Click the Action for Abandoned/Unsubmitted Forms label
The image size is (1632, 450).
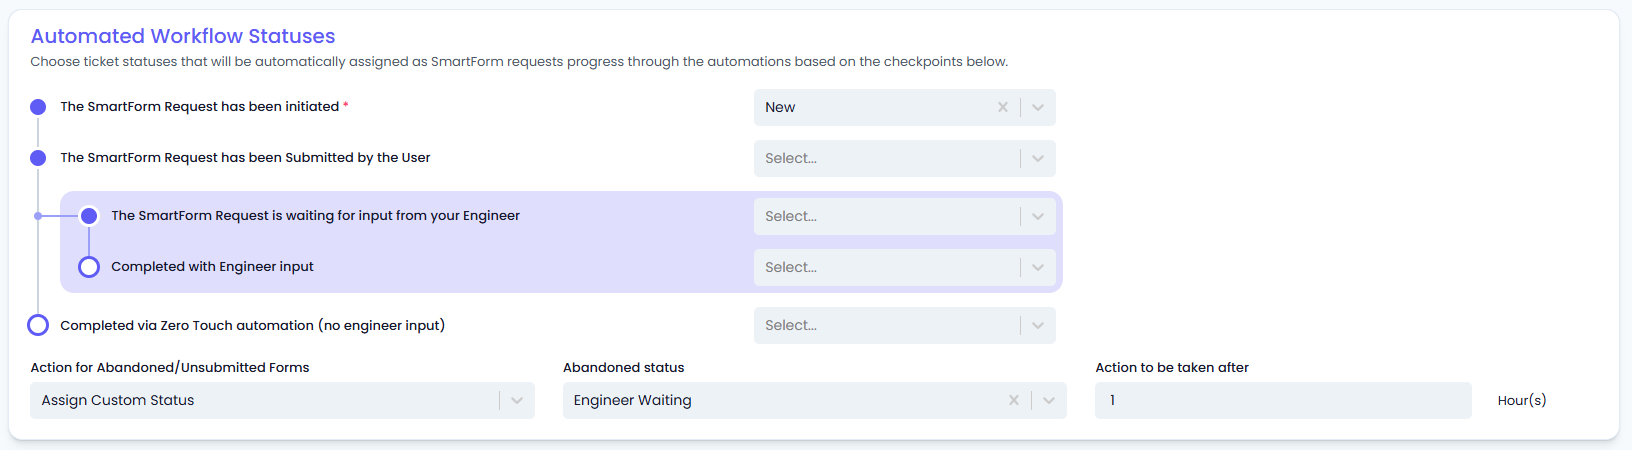[170, 367]
